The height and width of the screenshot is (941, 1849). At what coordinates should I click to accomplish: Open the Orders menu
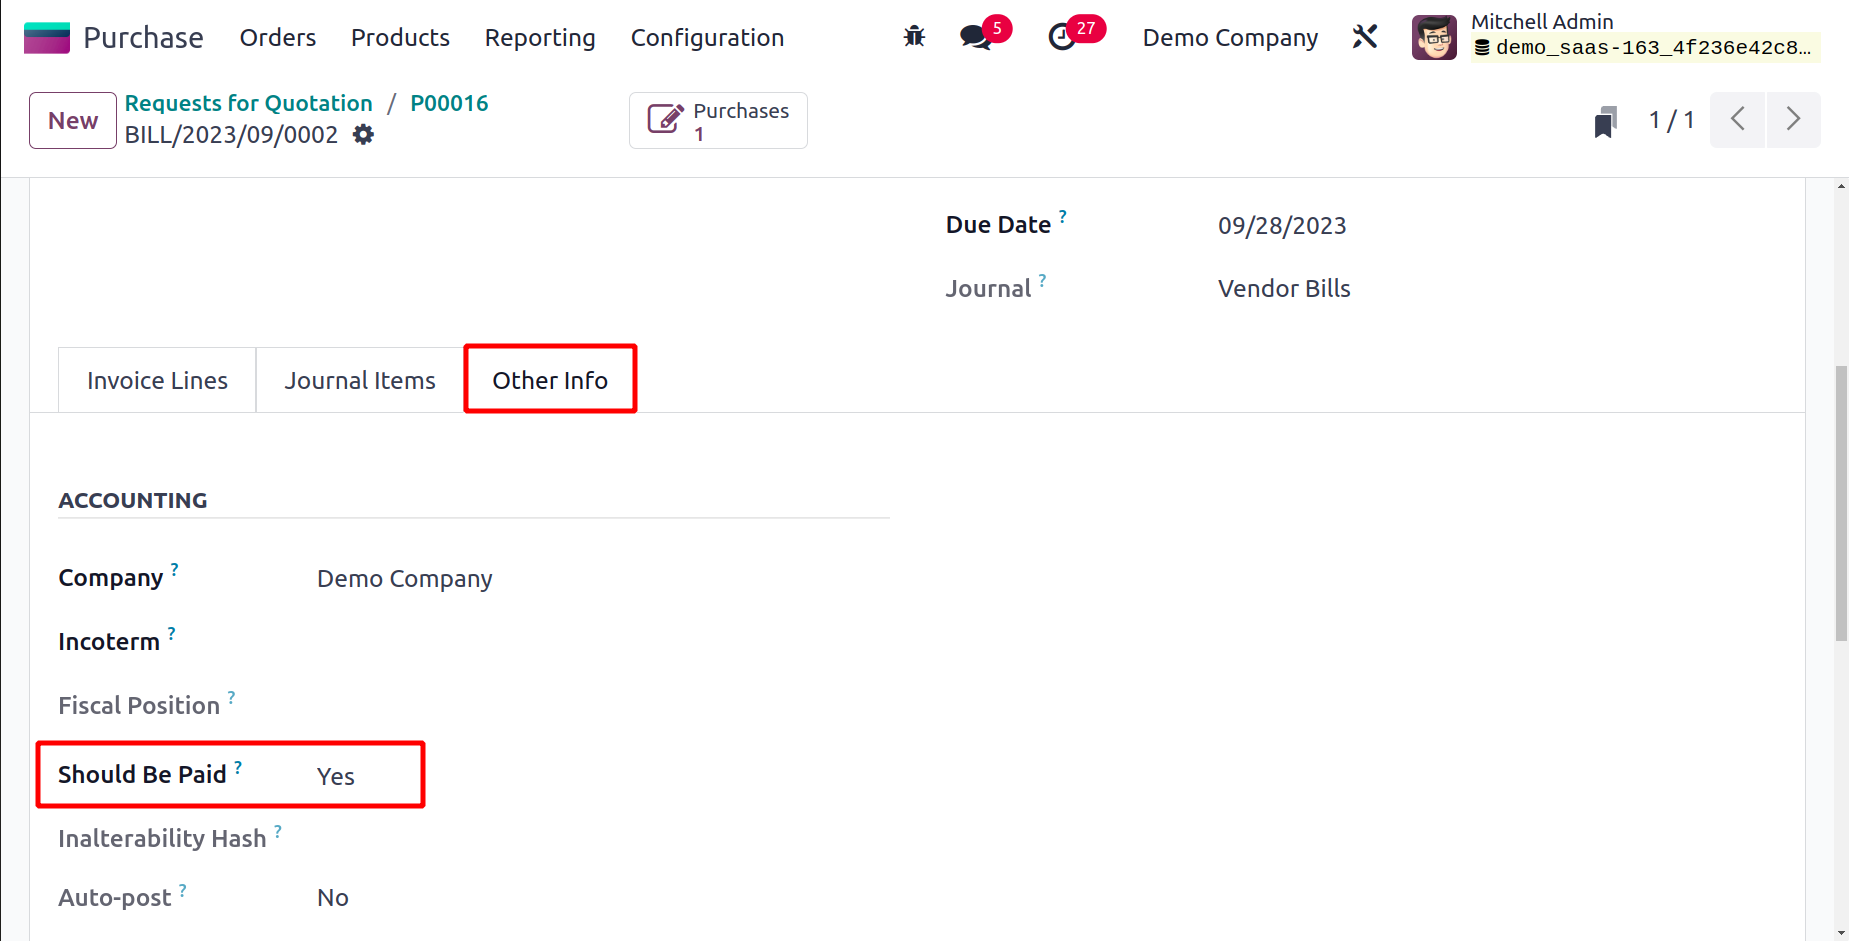click(x=277, y=38)
